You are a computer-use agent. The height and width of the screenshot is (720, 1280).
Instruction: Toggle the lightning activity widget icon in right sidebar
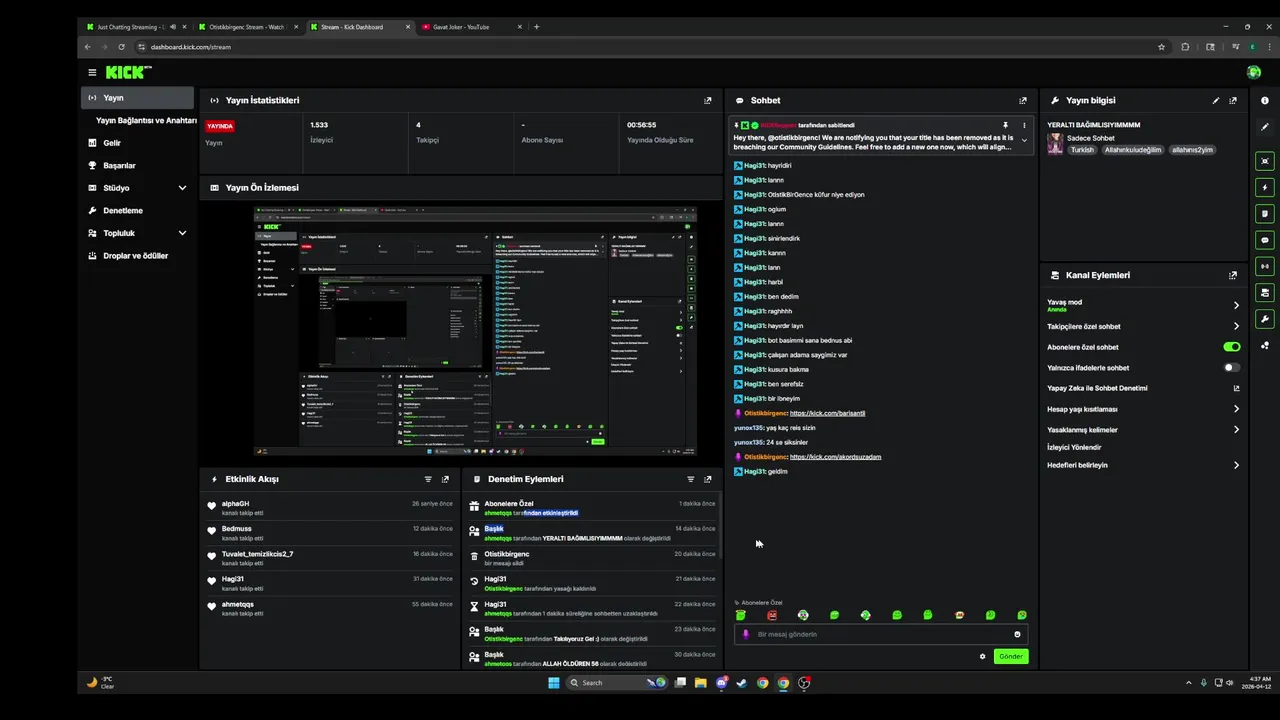click(1265, 187)
